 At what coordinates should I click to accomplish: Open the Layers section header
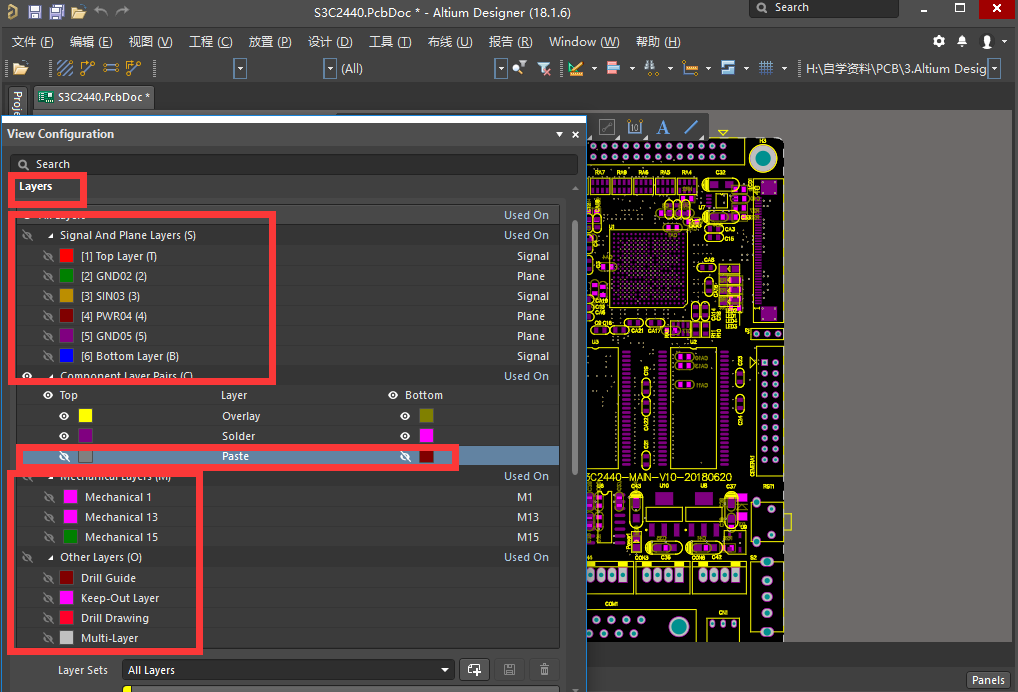(36, 186)
